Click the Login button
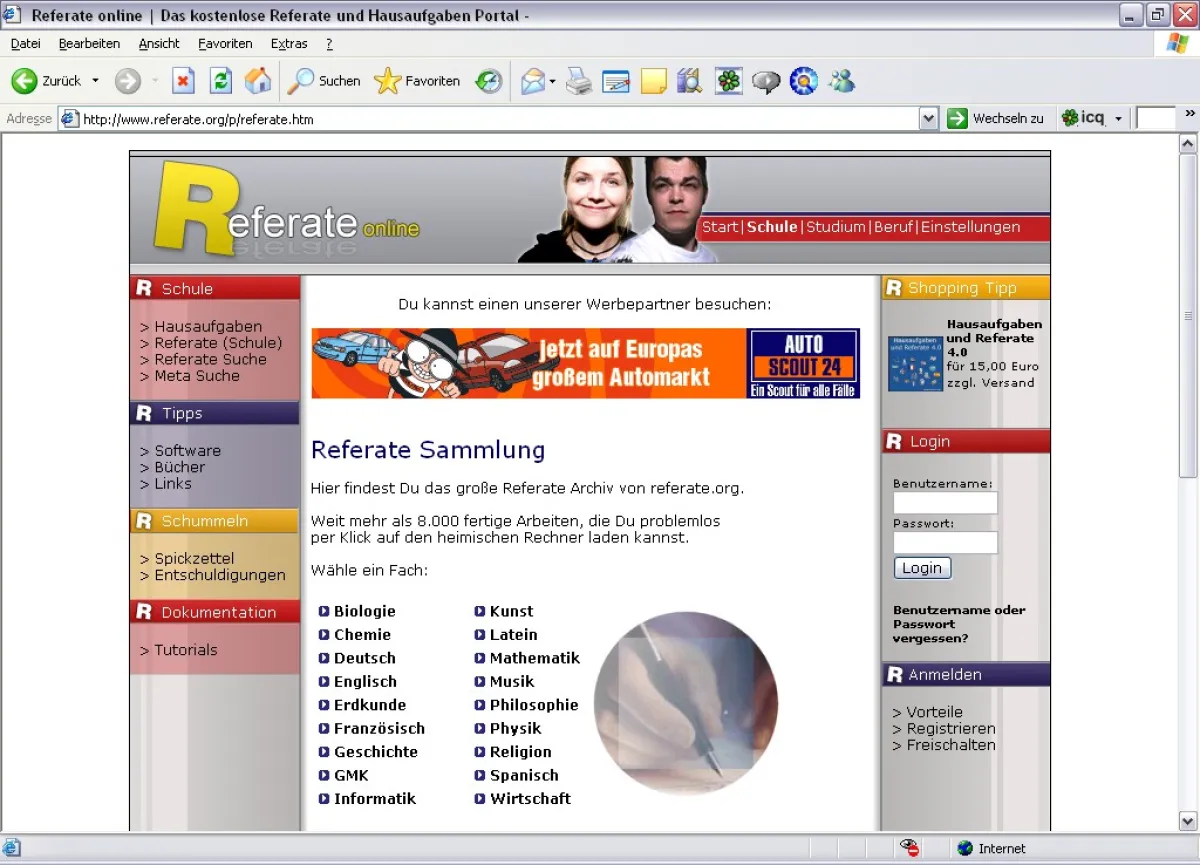The height and width of the screenshot is (865, 1200). pos(921,567)
